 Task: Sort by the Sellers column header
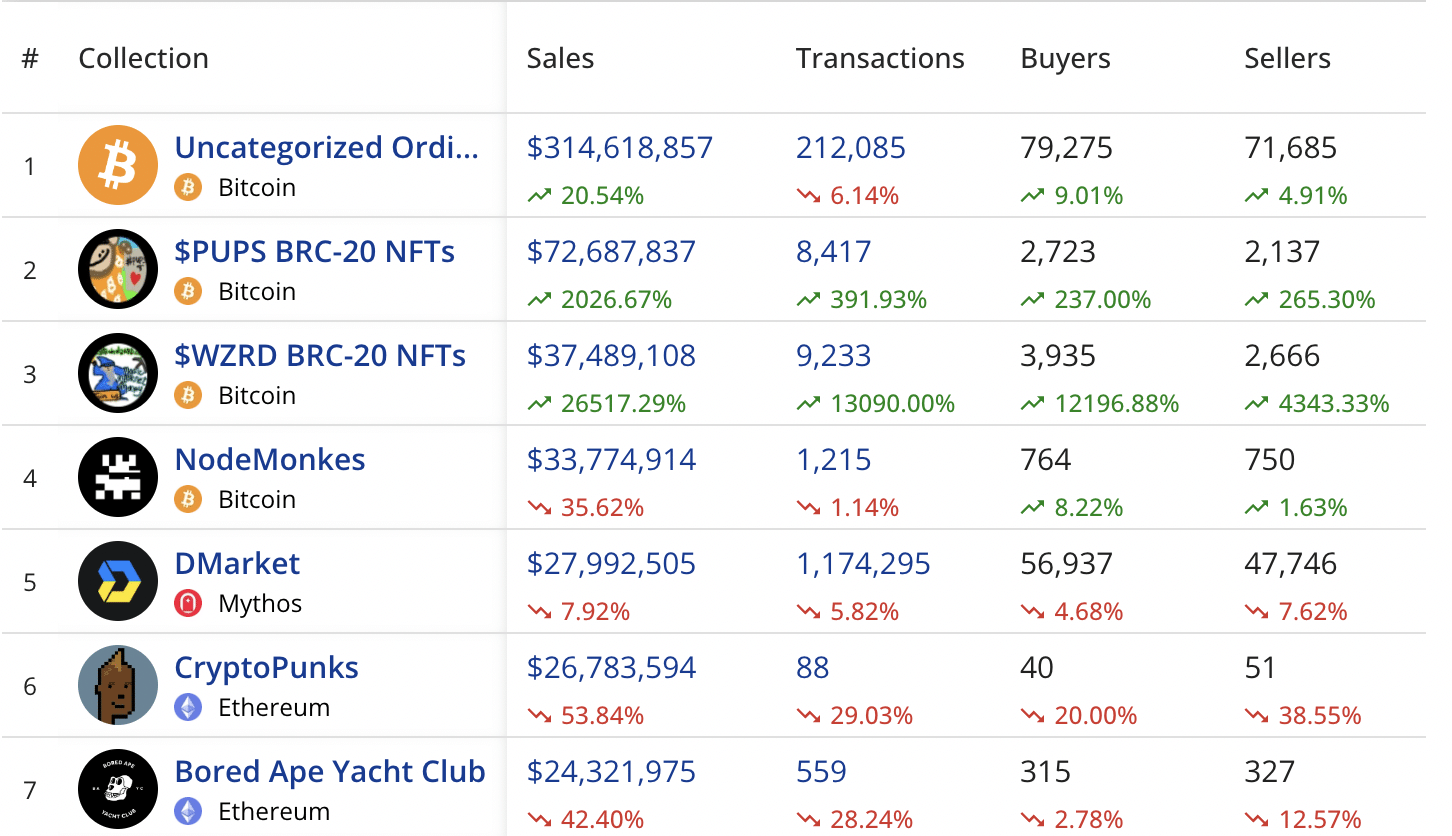pyautogui.click(x=1287, y=59)
